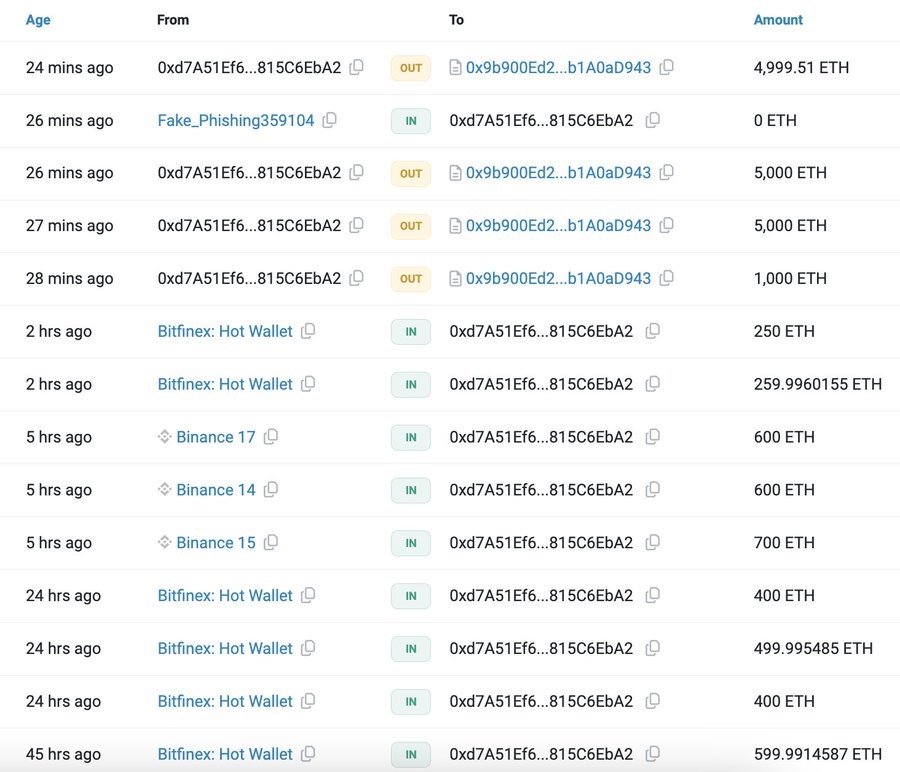Copy sender address in the 1,000 ETH row
This screenshot has width=900, height=772.
pyautogui.click(x=357, y=279)
